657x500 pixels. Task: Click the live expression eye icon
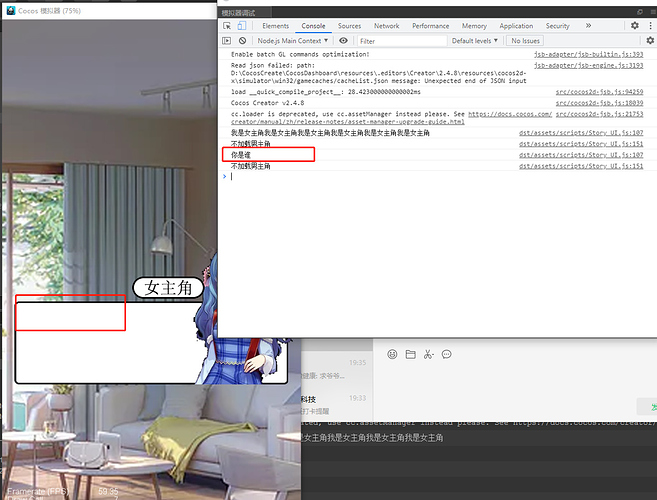tap(343, 41)
